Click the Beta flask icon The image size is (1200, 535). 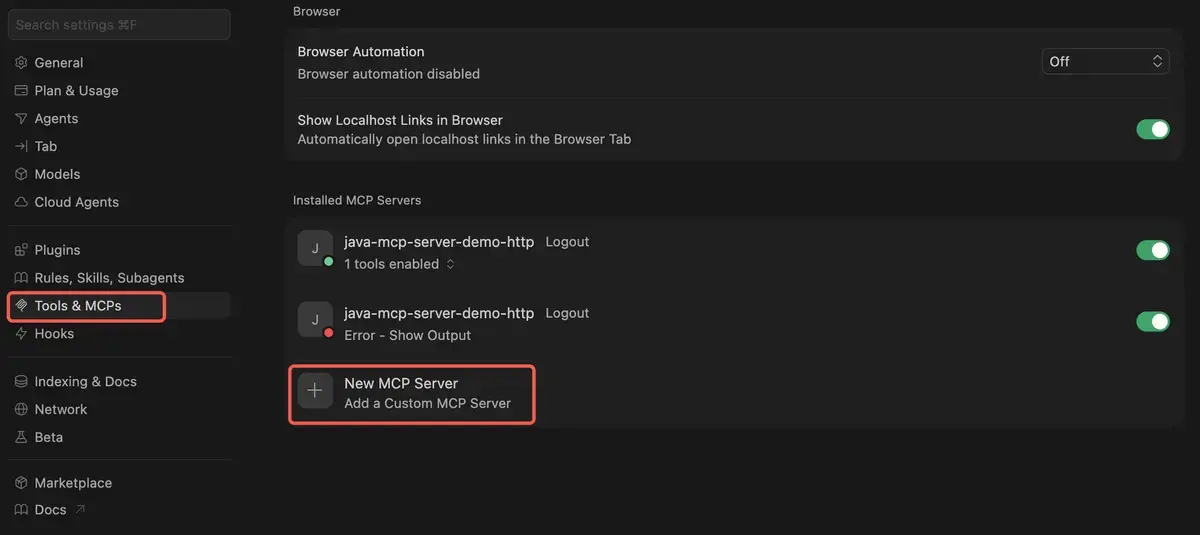pyautogui.click(x=21, y=438)
